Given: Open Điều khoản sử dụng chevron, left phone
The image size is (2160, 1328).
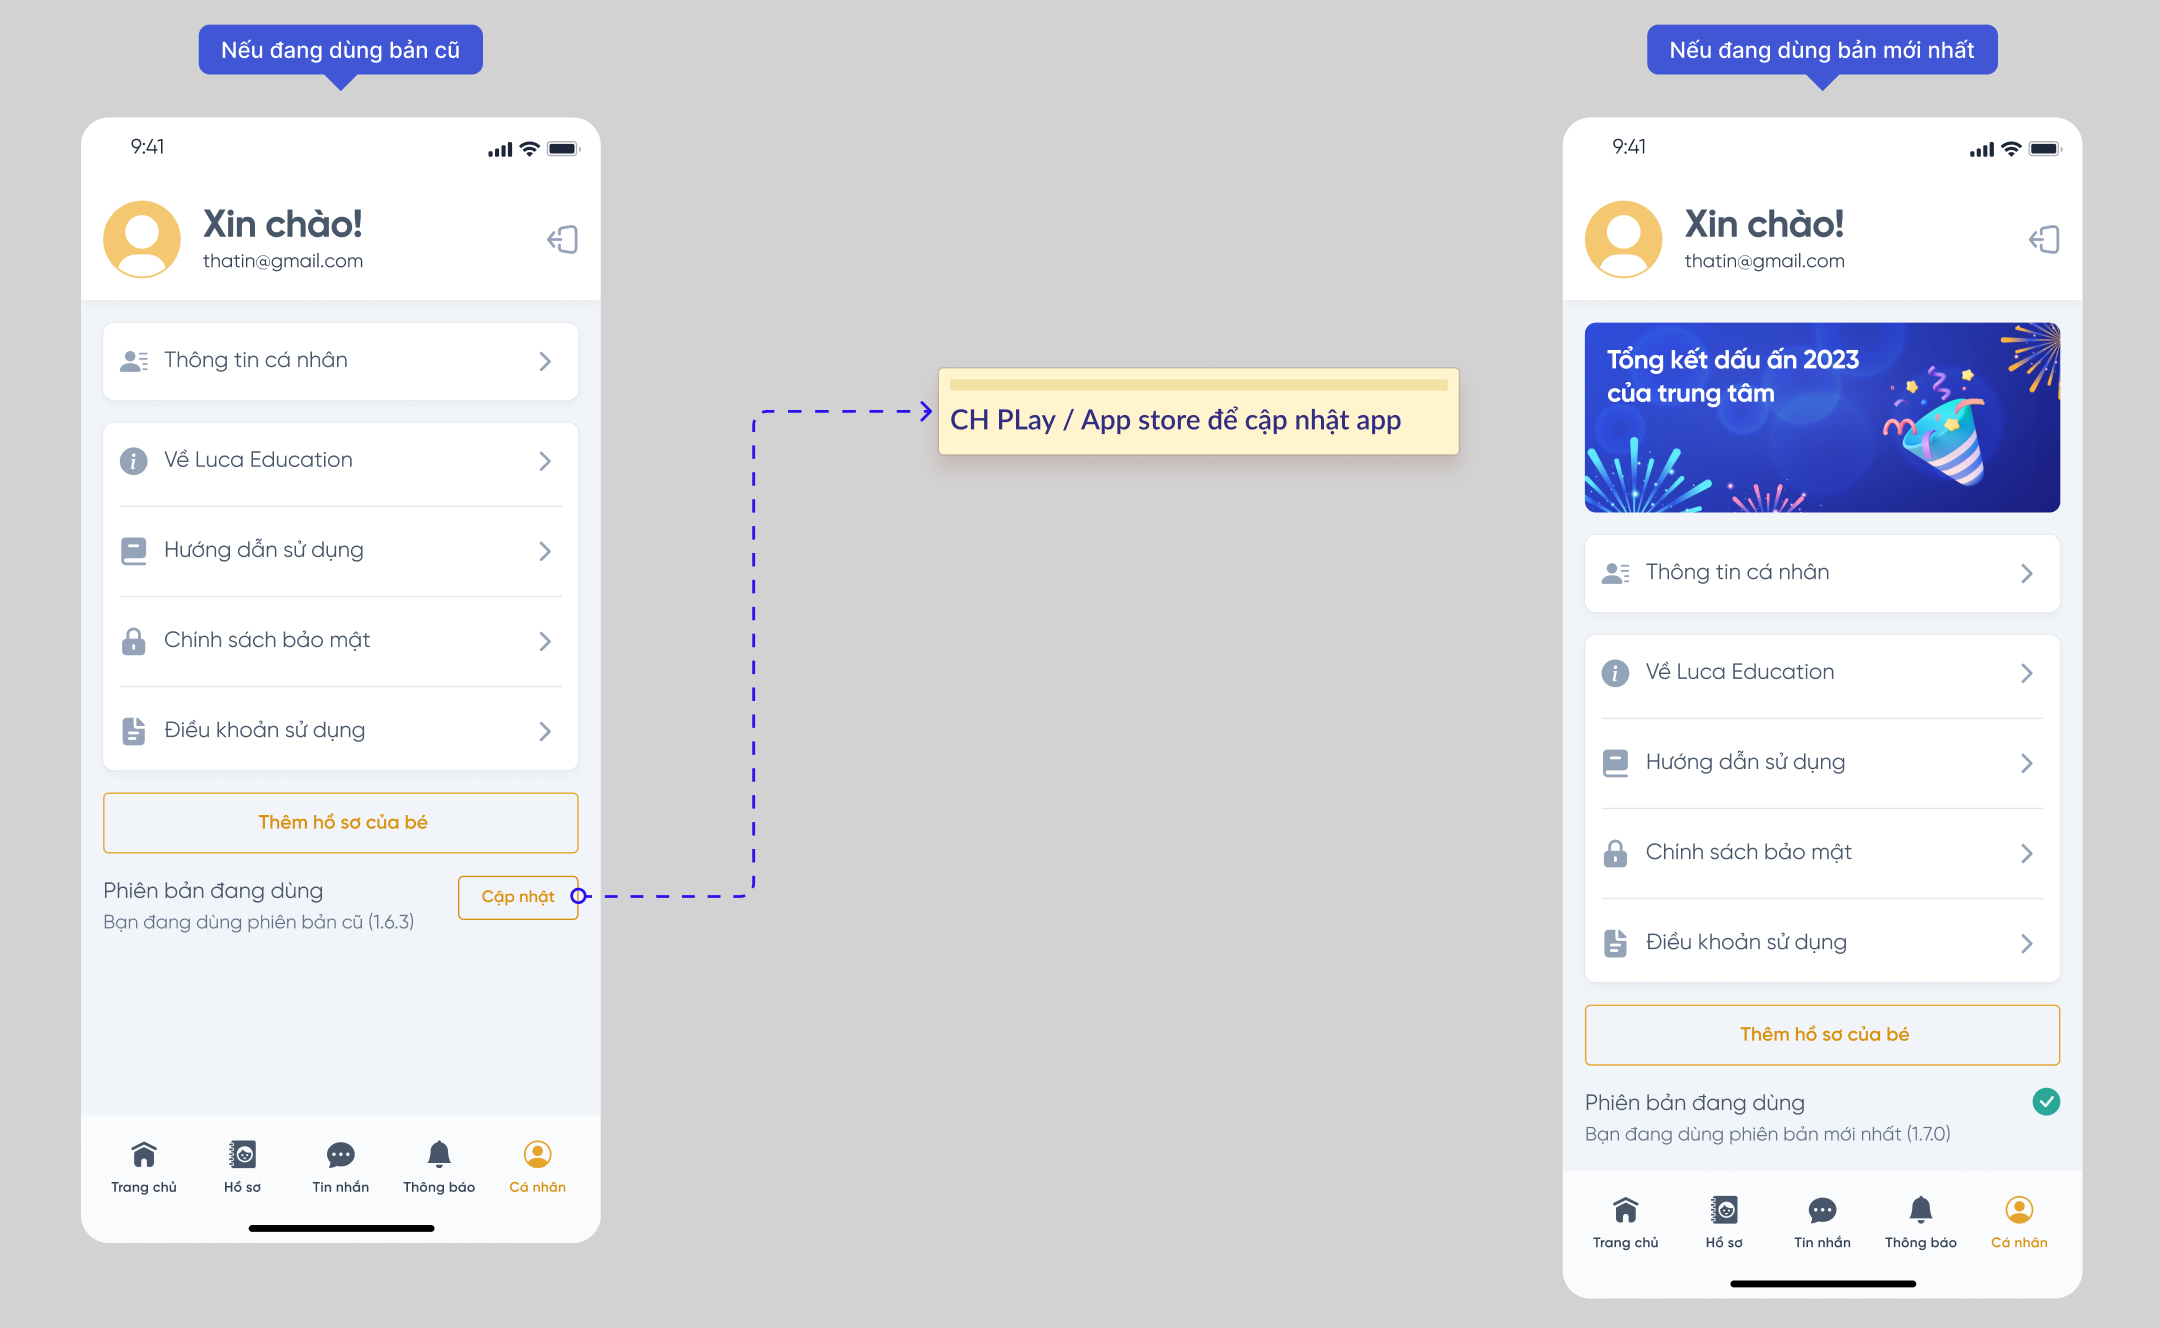Looking at the screenshot, I should (545, 731).
